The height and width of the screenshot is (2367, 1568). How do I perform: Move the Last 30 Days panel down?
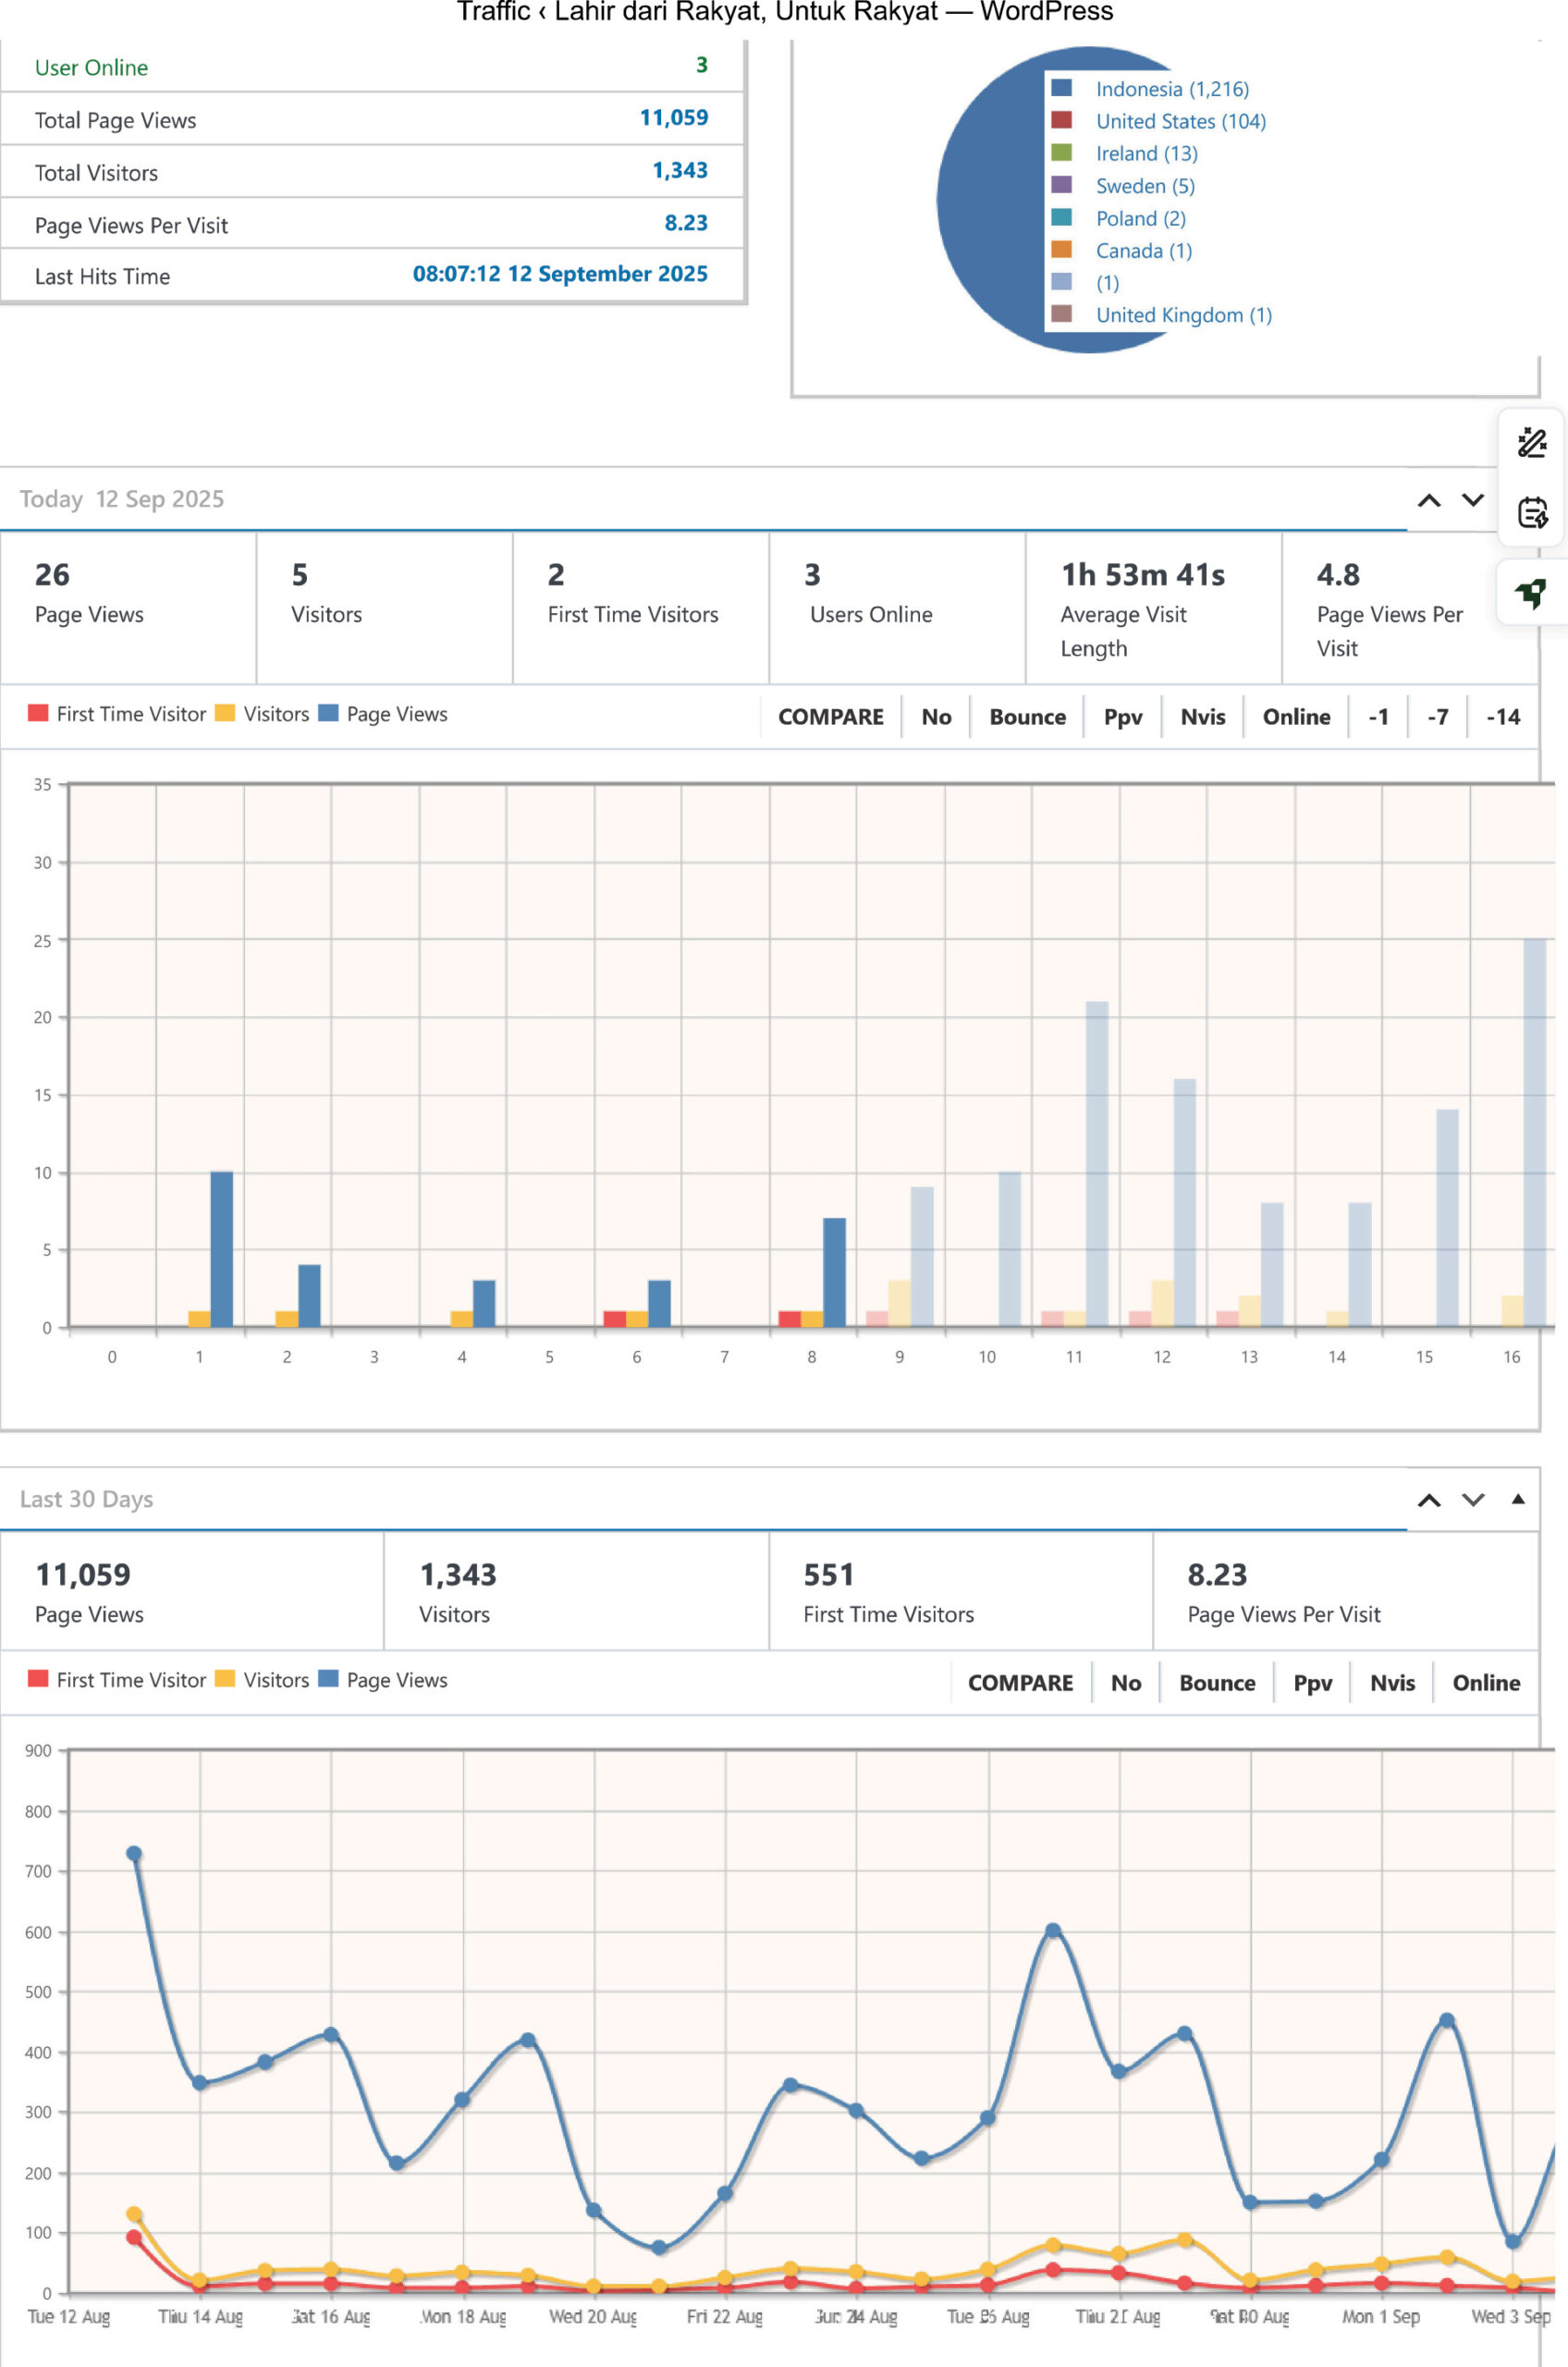pyautogui.click(x=1472, y=1500)
